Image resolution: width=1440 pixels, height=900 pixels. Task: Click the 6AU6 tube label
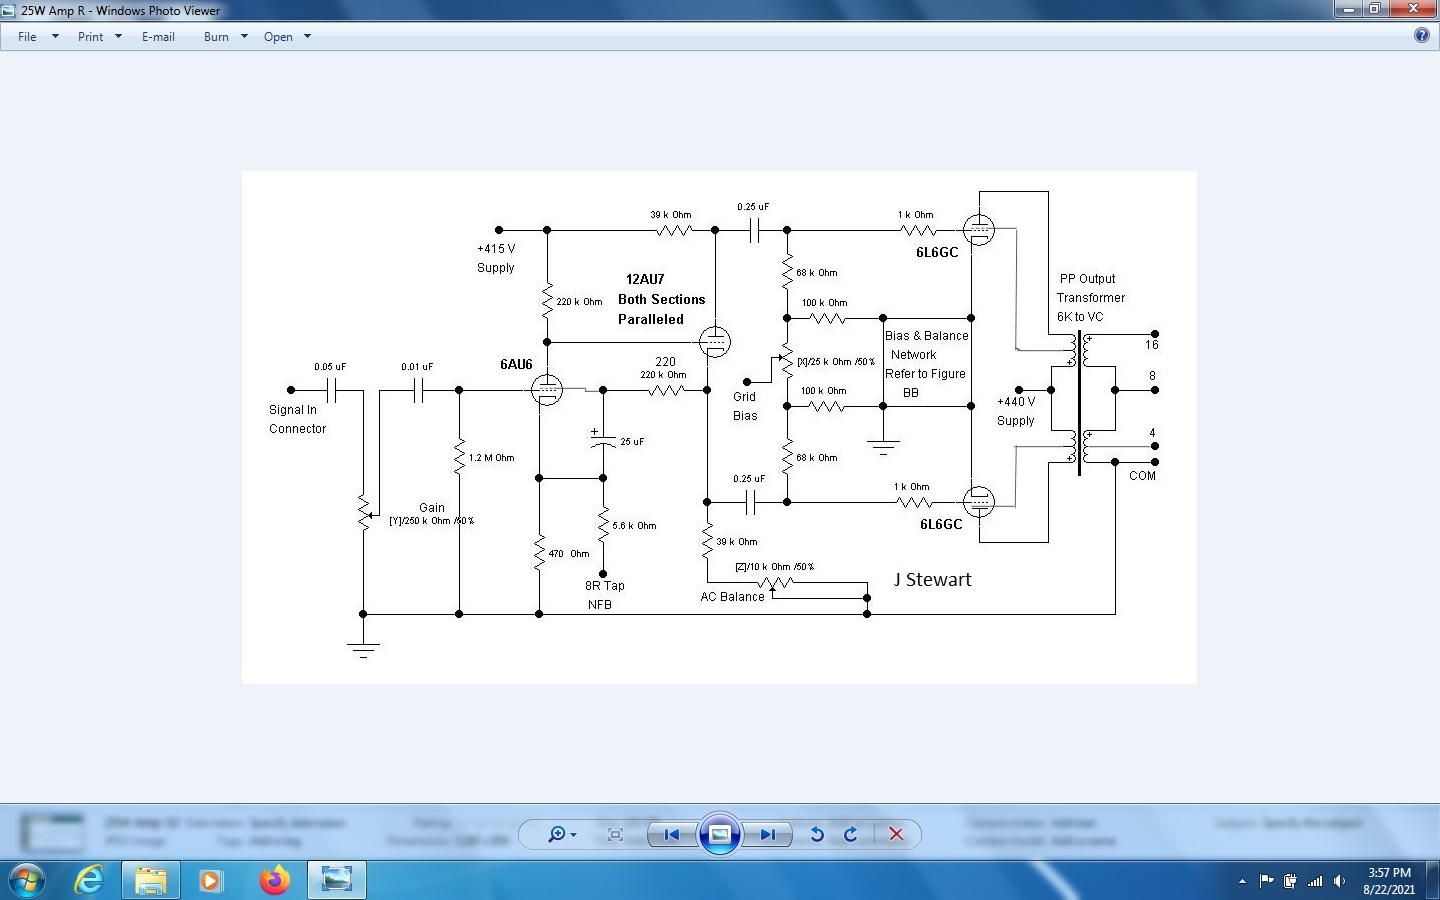(516, 364)
